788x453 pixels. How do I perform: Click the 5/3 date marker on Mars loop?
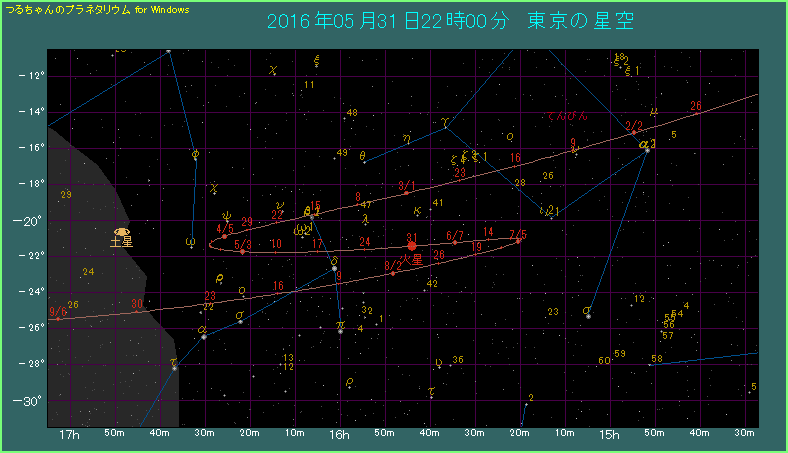click(x=242, y=245)
